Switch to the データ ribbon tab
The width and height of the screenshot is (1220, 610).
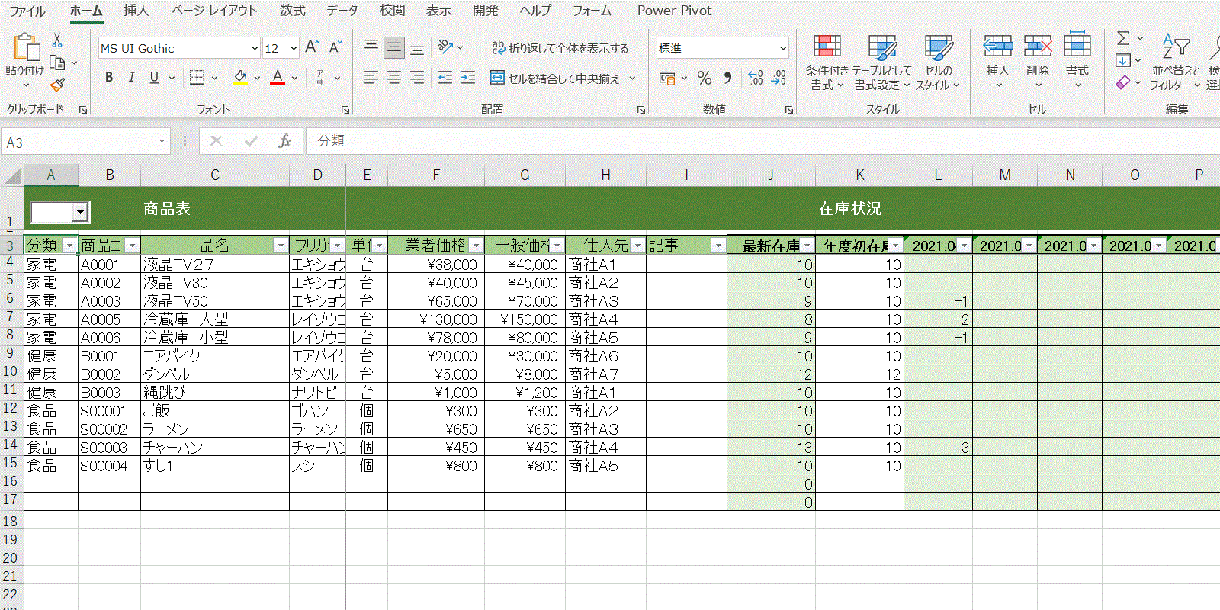[342, 11]
